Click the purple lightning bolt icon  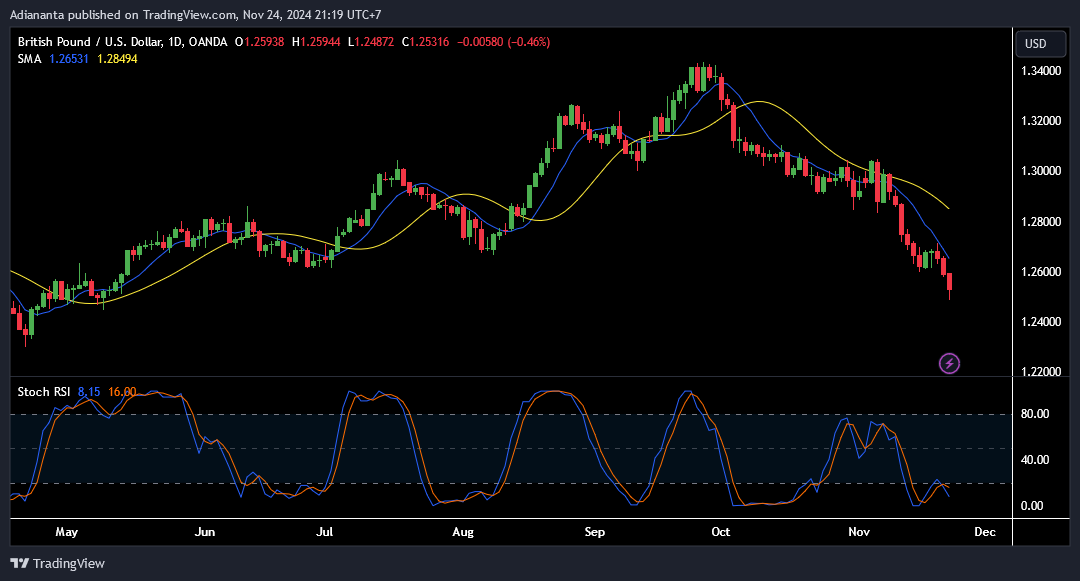[949, 363]
